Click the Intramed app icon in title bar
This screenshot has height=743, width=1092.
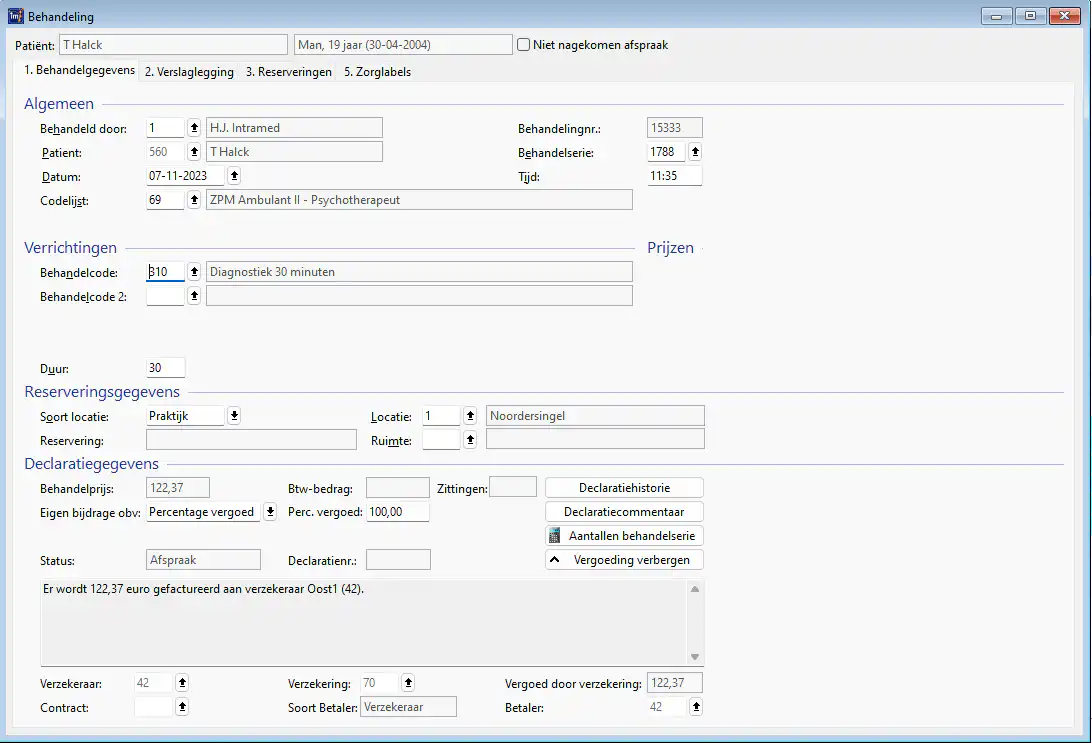(15, 16)
